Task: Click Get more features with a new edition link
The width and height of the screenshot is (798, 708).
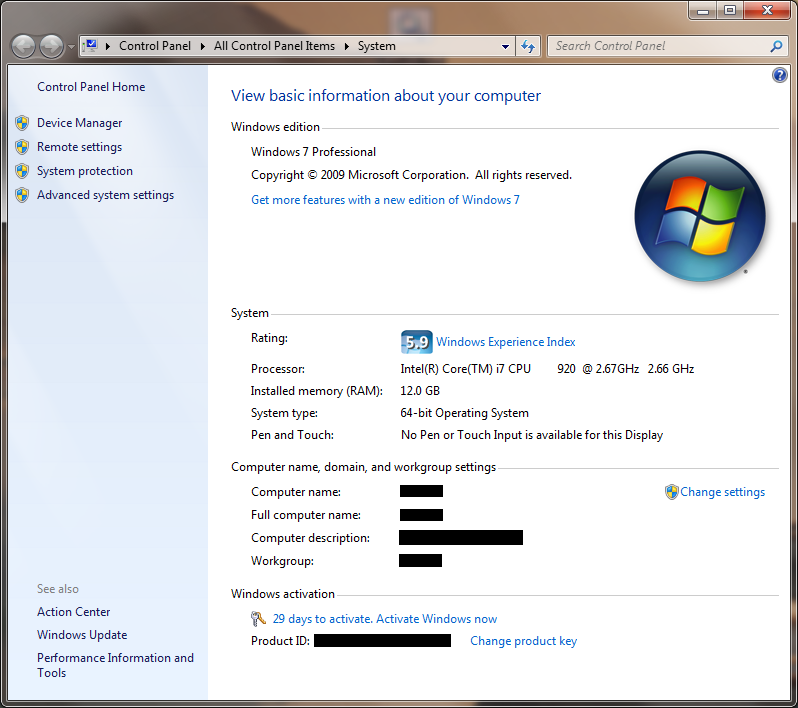Action: pyautogui.click(x=385, y=200)
